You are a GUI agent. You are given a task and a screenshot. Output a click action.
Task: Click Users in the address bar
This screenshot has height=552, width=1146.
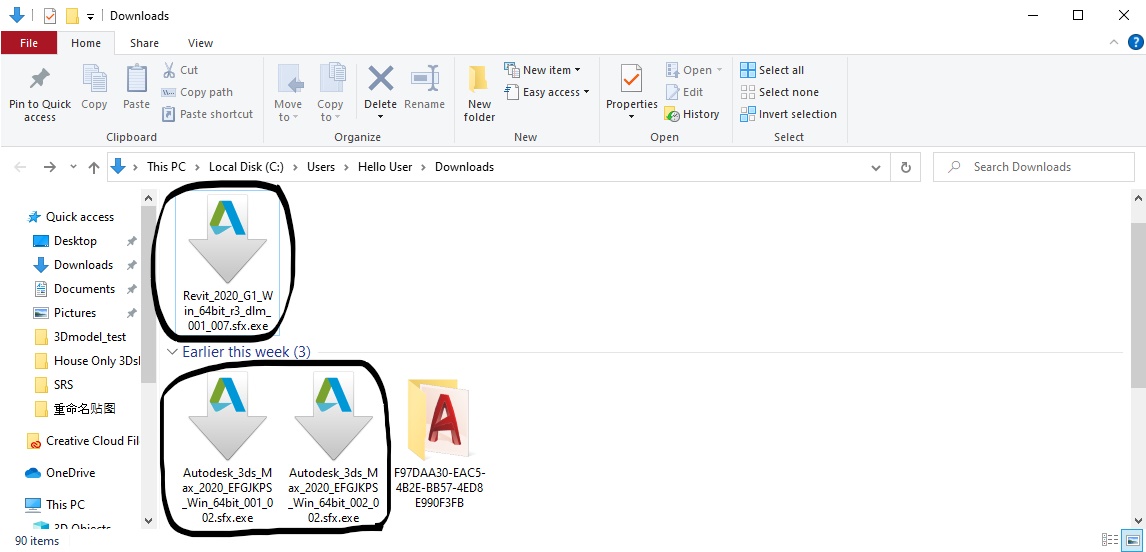coord(321,167)
